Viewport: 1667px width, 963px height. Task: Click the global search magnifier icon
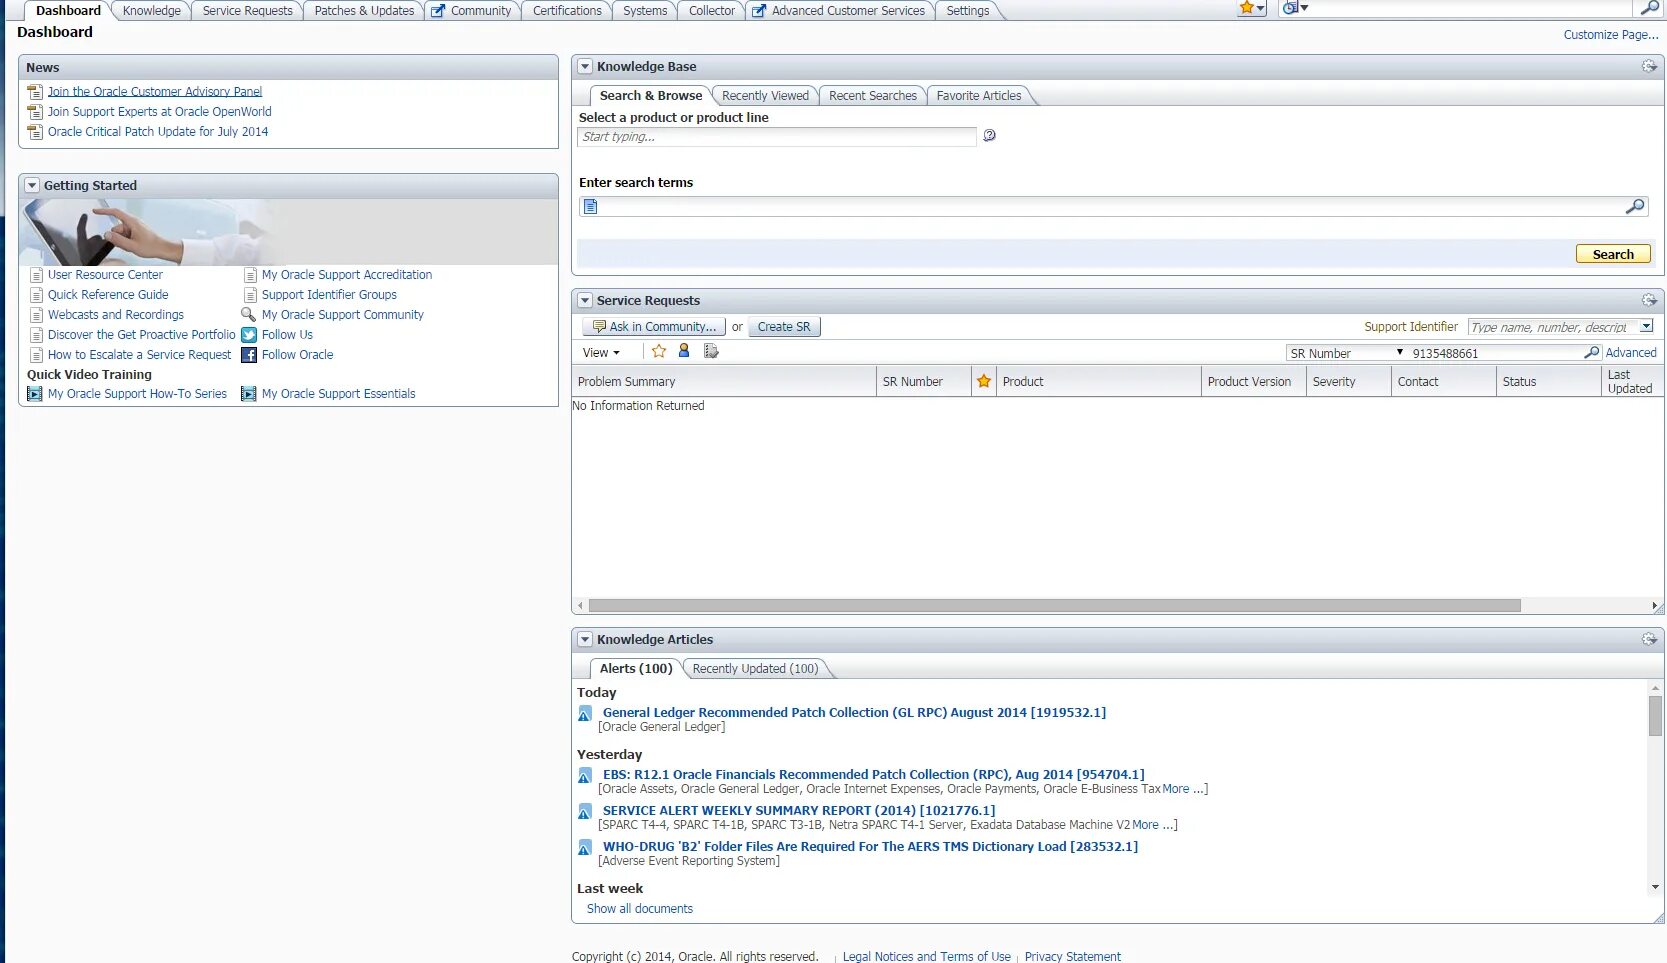(1649, 8)
